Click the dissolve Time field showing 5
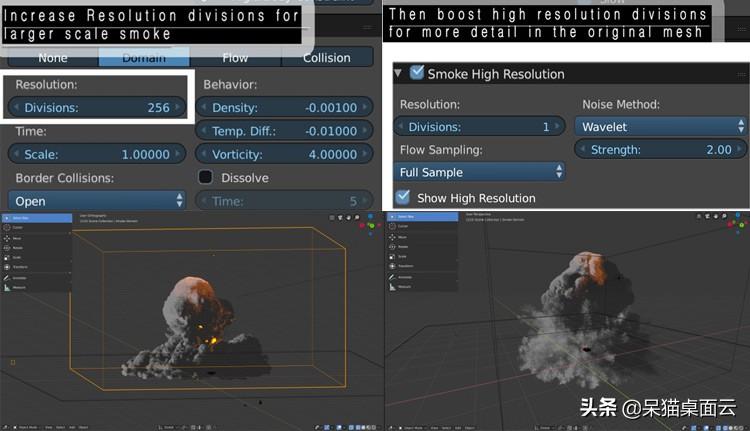This screenshot has height=431, width=750. 284,201
